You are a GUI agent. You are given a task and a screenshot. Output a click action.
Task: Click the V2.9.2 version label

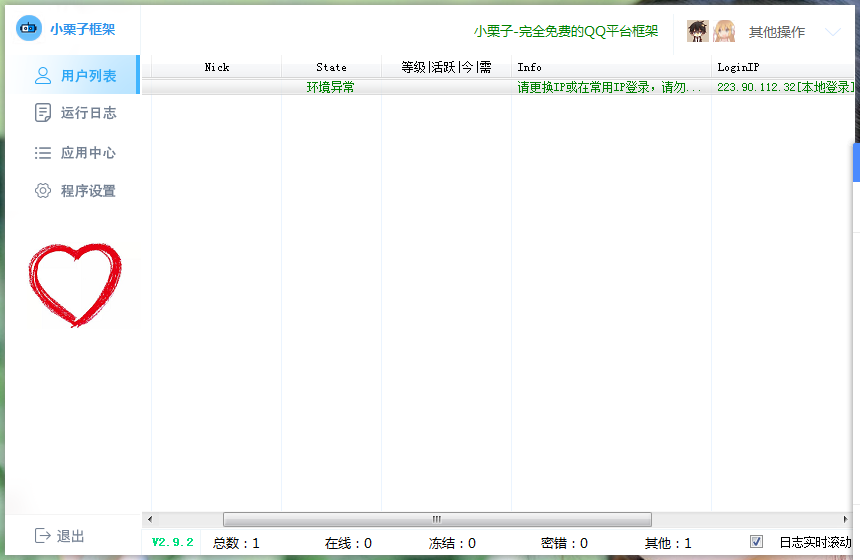point(172,542)
